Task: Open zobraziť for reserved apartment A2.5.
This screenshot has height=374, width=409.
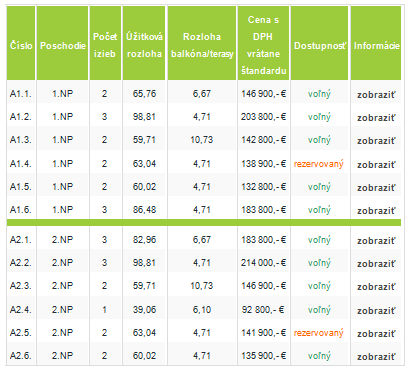Action: pos(376,334)
